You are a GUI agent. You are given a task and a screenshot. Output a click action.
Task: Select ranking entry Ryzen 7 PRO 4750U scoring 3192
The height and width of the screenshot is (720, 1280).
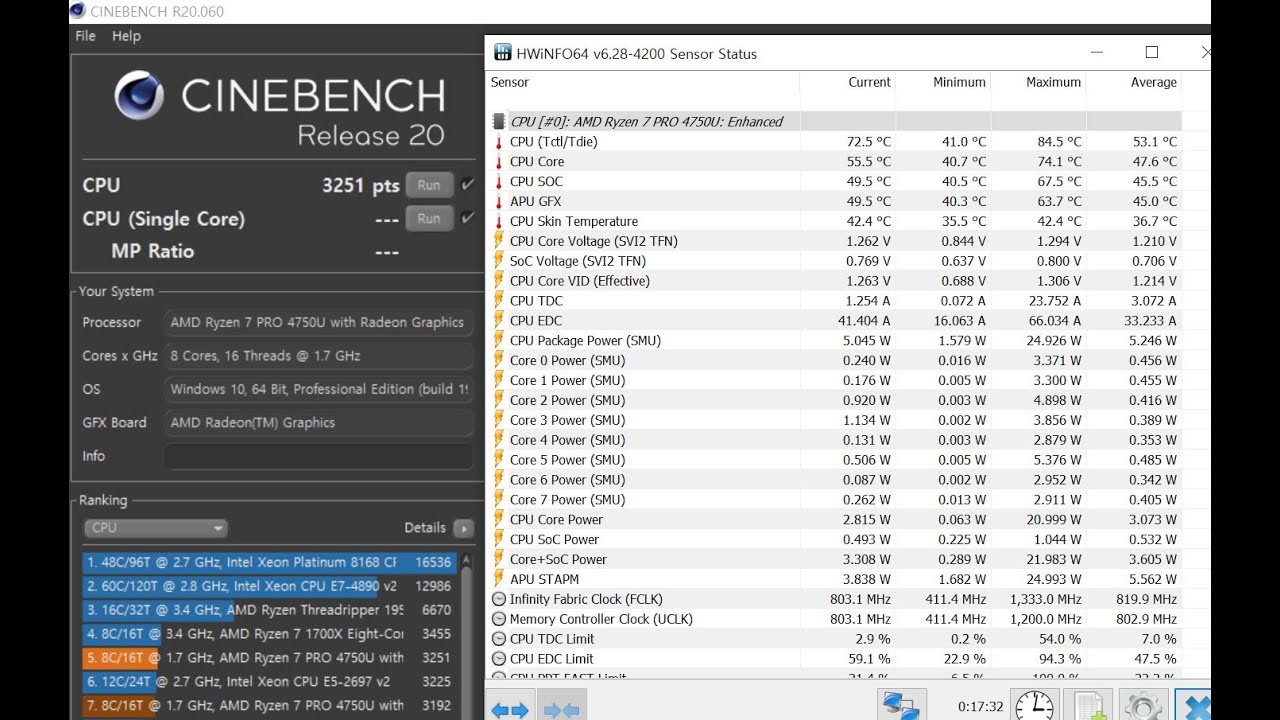(269, 706)
